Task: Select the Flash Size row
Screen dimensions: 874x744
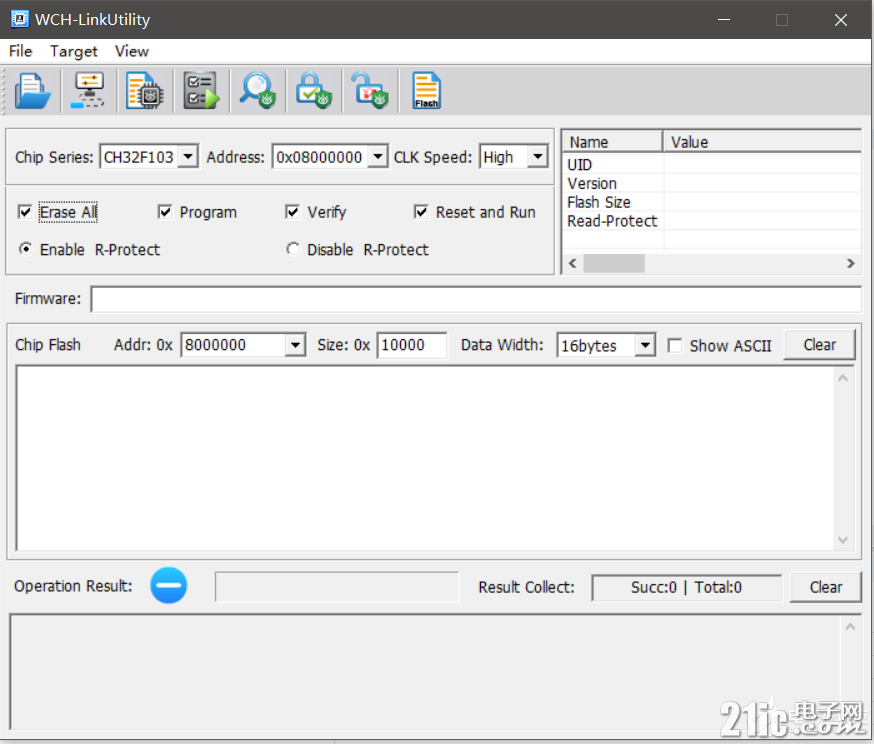Action: [712, 202]
